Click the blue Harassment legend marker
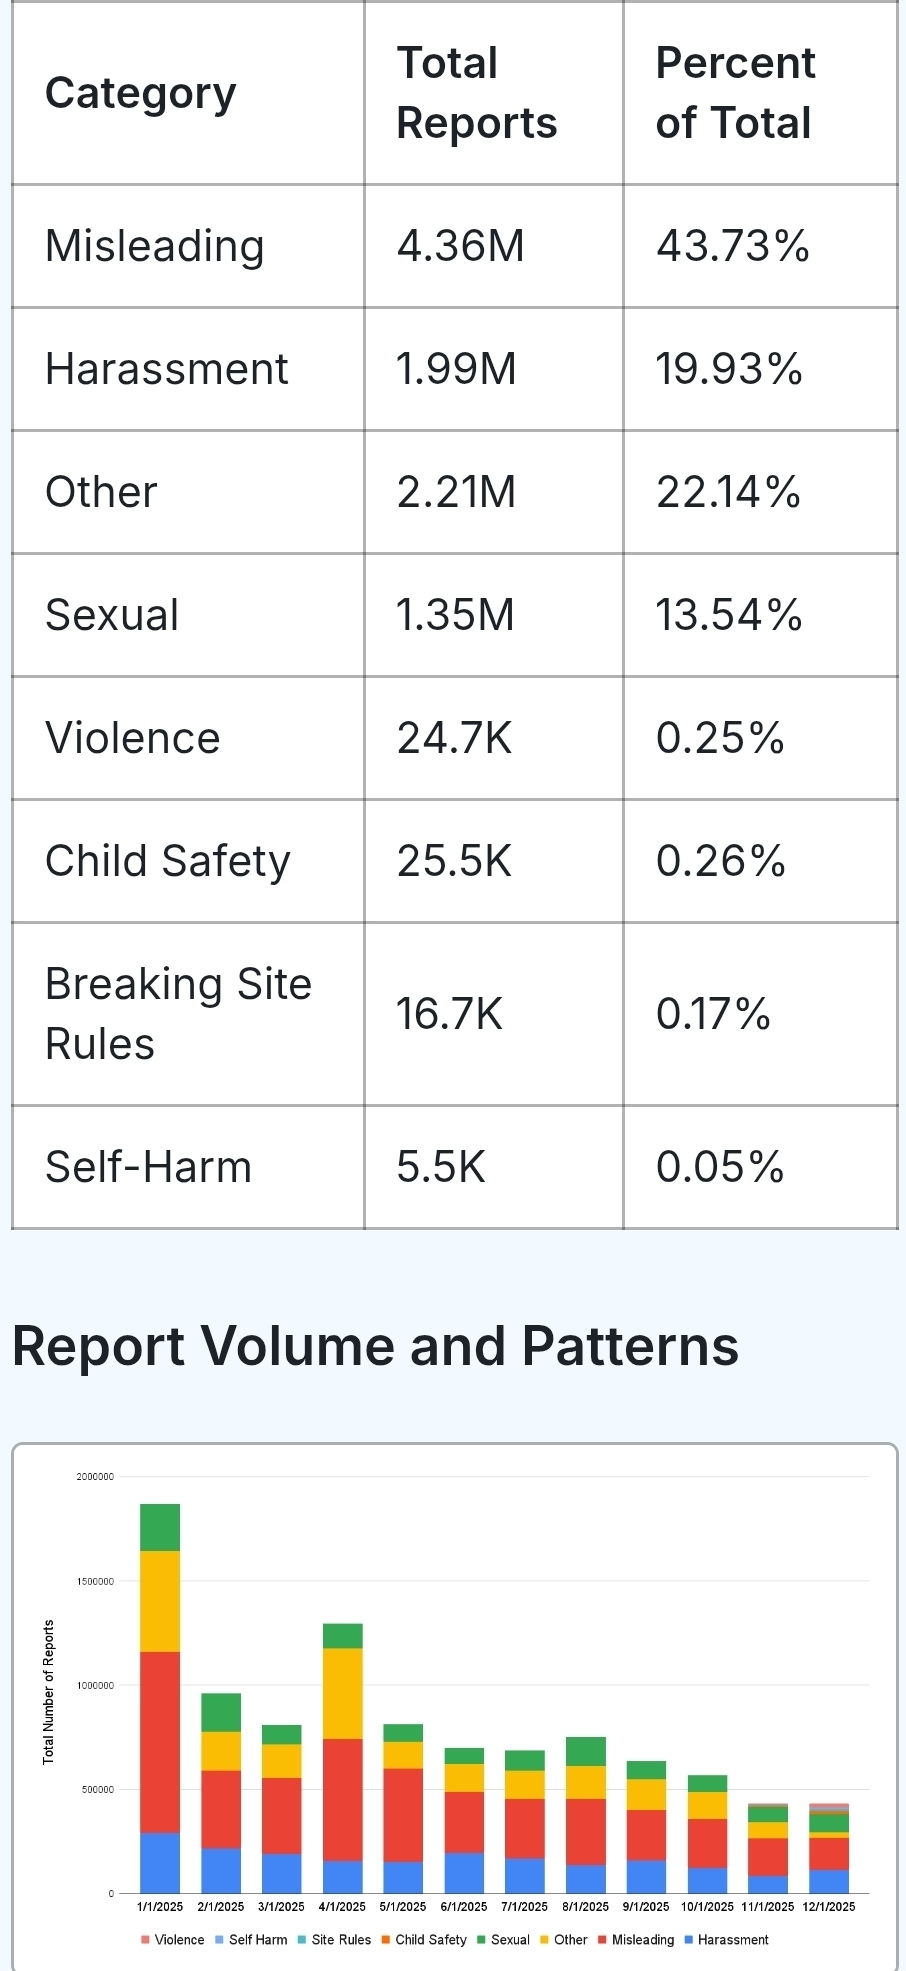The image size is (906, 1971). (x=689, y=1940)
